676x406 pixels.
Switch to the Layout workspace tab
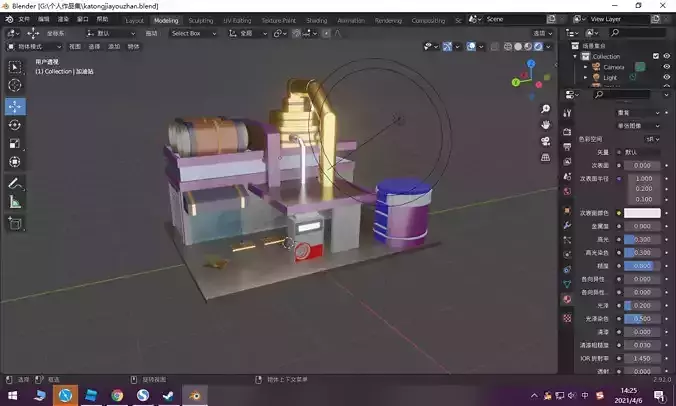point(134,20)
